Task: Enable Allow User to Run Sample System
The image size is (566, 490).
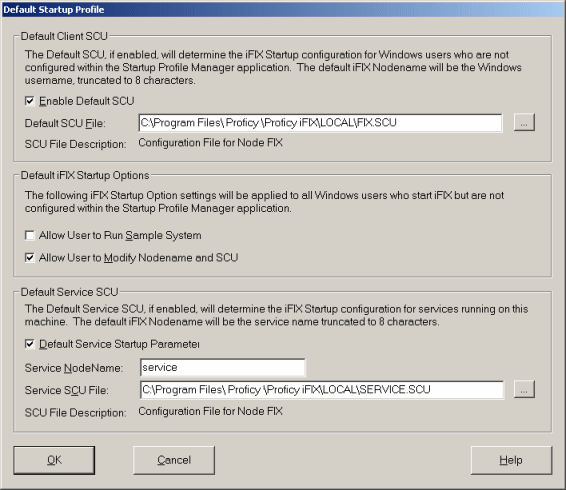Action: tap(30, 235)
